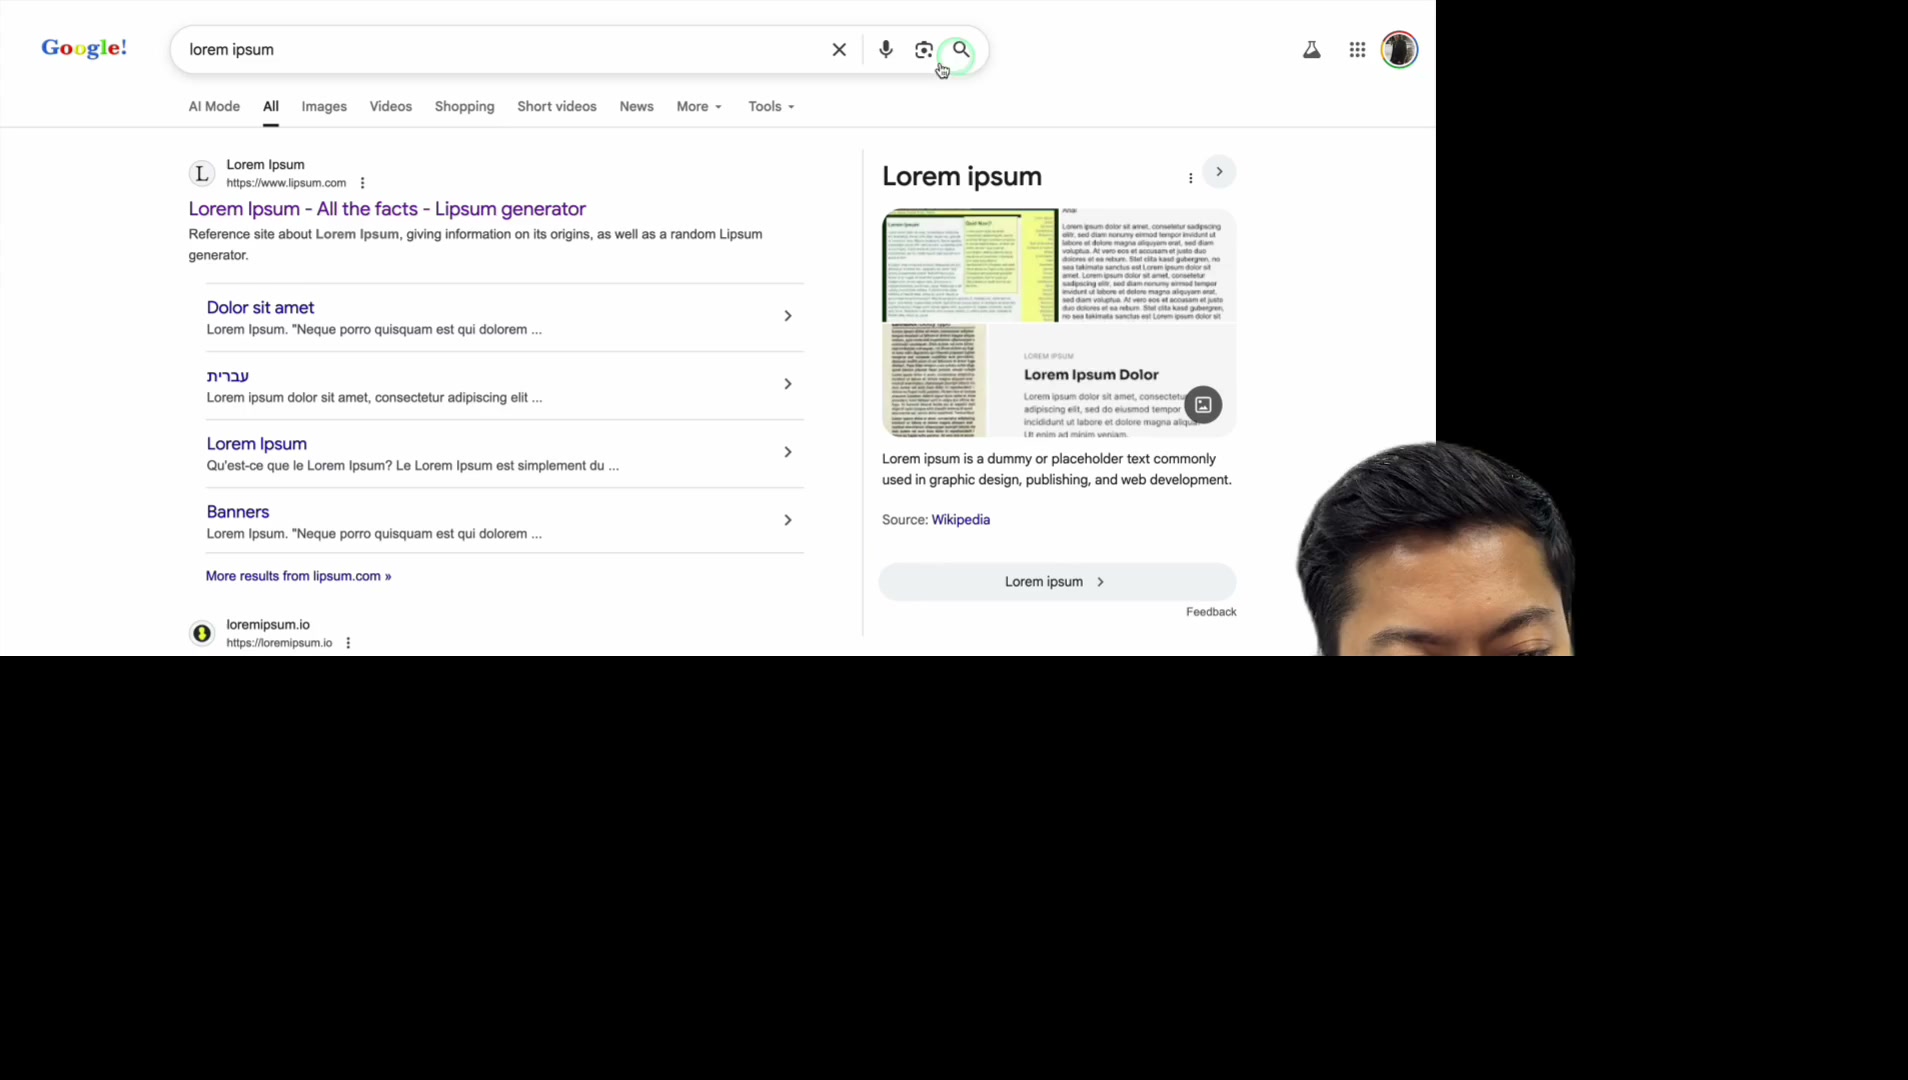Clear the search box with X icon
The image size is (1908, 1080).
click(839, 50)
